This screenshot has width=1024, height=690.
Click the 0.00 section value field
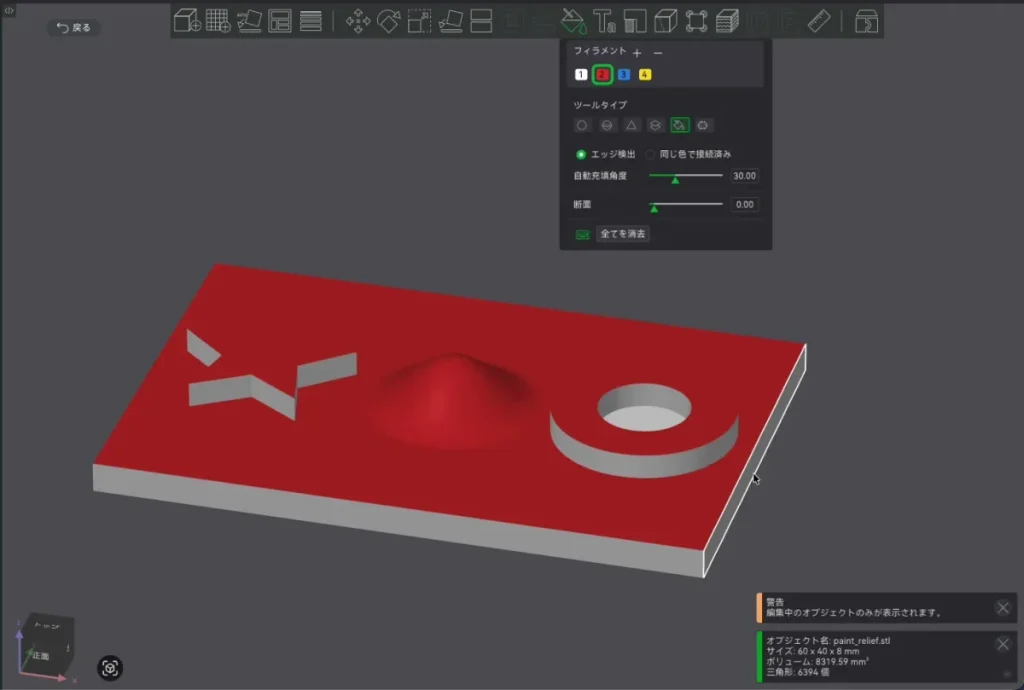[x=744, y=204]
